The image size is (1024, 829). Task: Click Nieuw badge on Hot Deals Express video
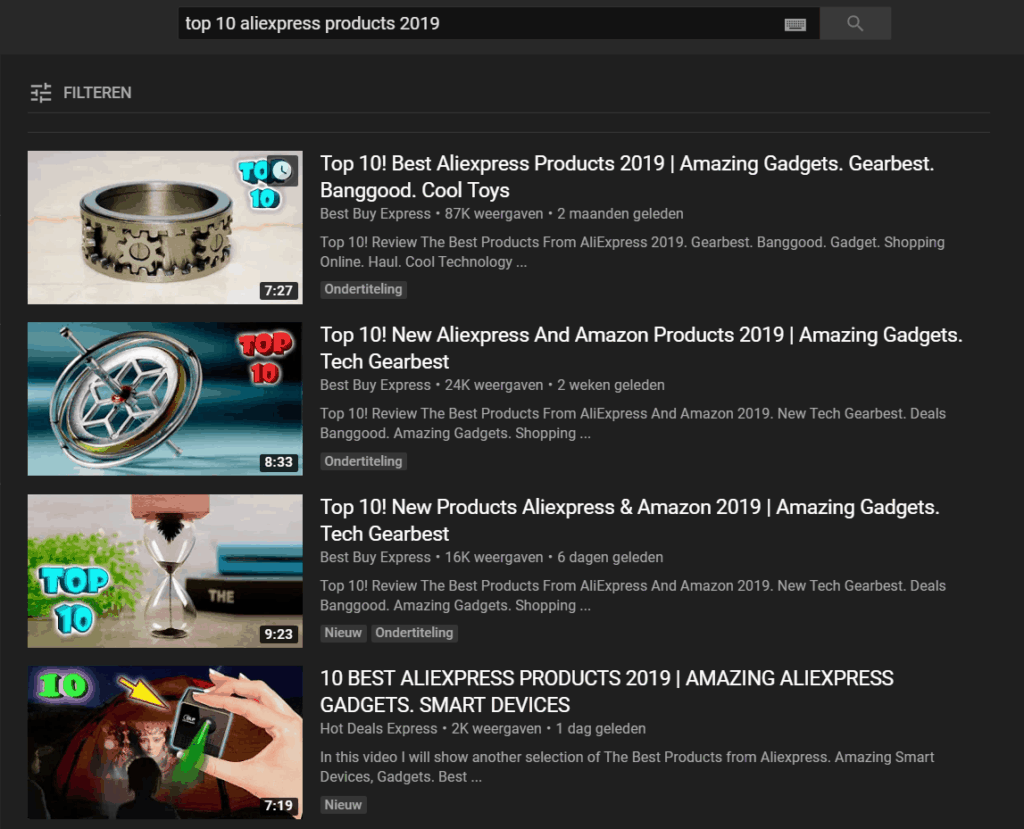[x=343, y=805]
